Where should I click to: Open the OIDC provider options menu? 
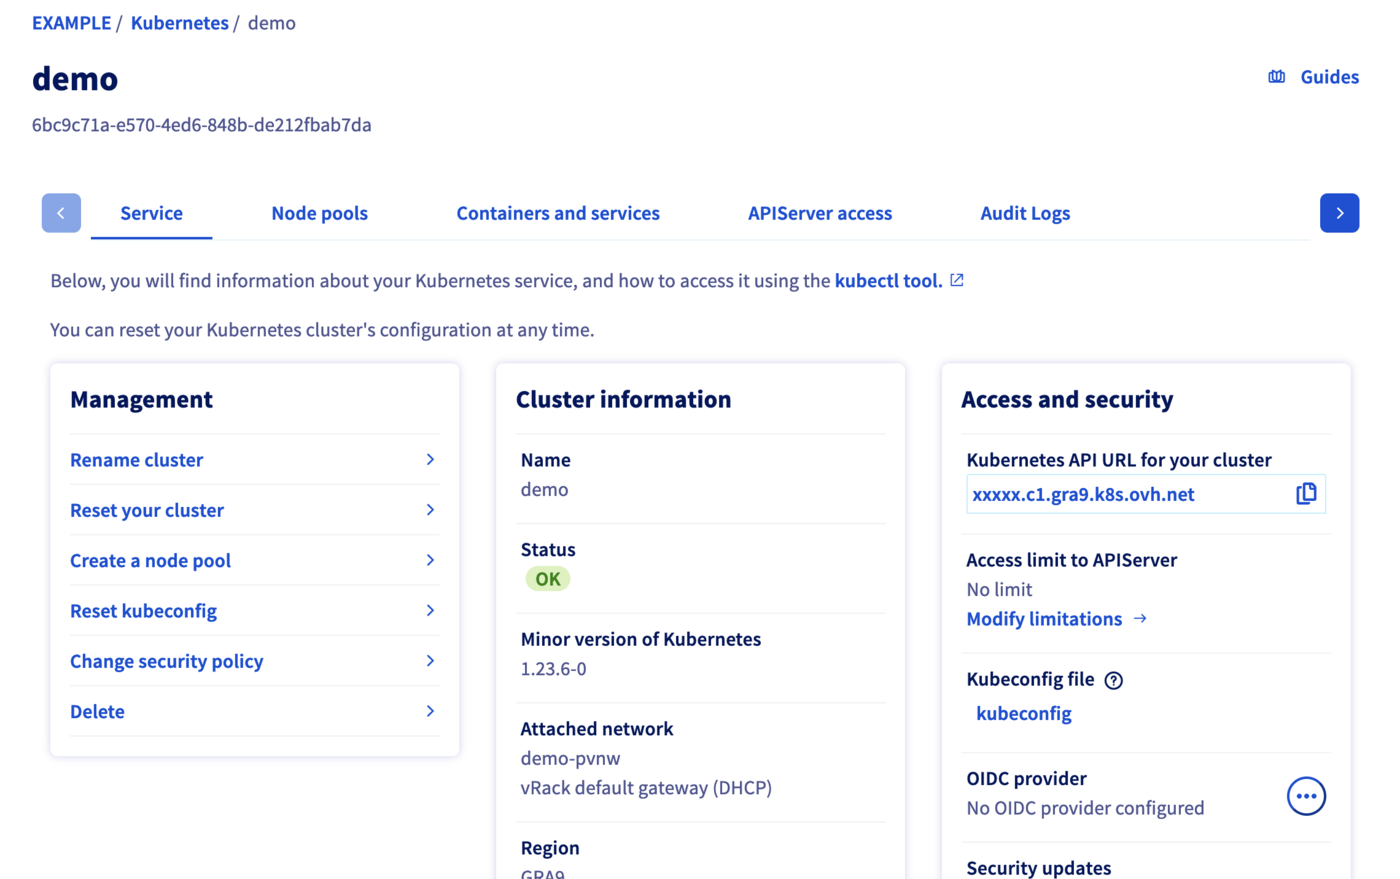point(1306,796)
